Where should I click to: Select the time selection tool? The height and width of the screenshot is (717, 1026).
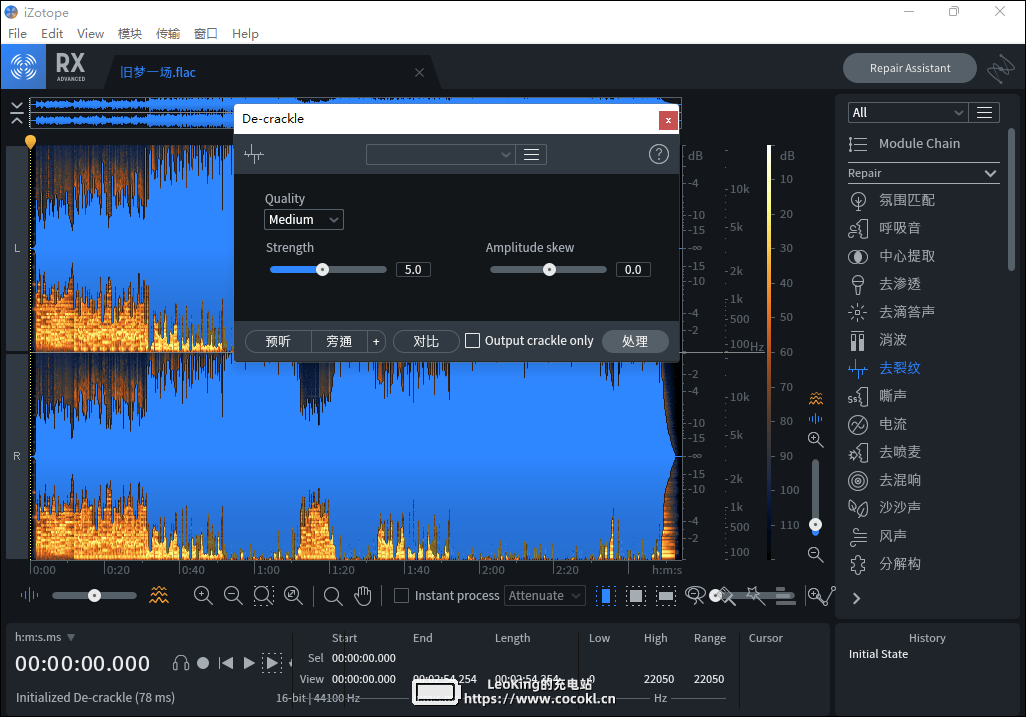[x=606, y=596]
